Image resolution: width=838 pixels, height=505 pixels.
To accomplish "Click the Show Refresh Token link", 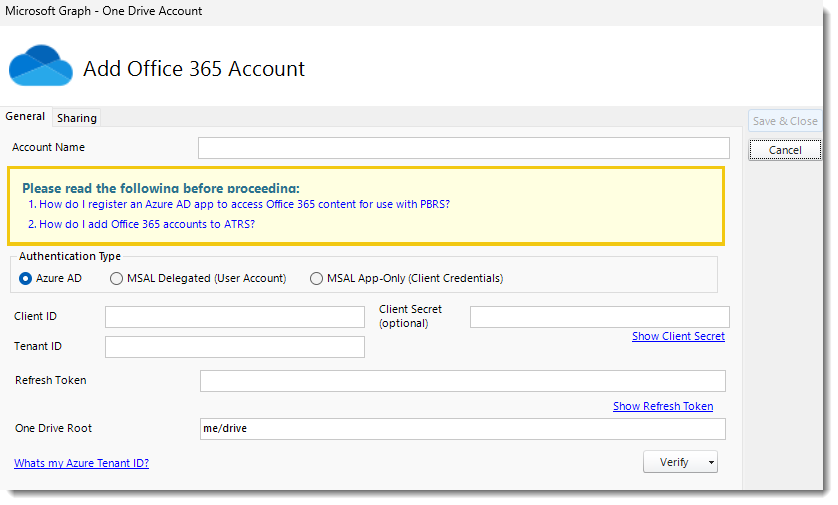I will [x=663, y=406].
